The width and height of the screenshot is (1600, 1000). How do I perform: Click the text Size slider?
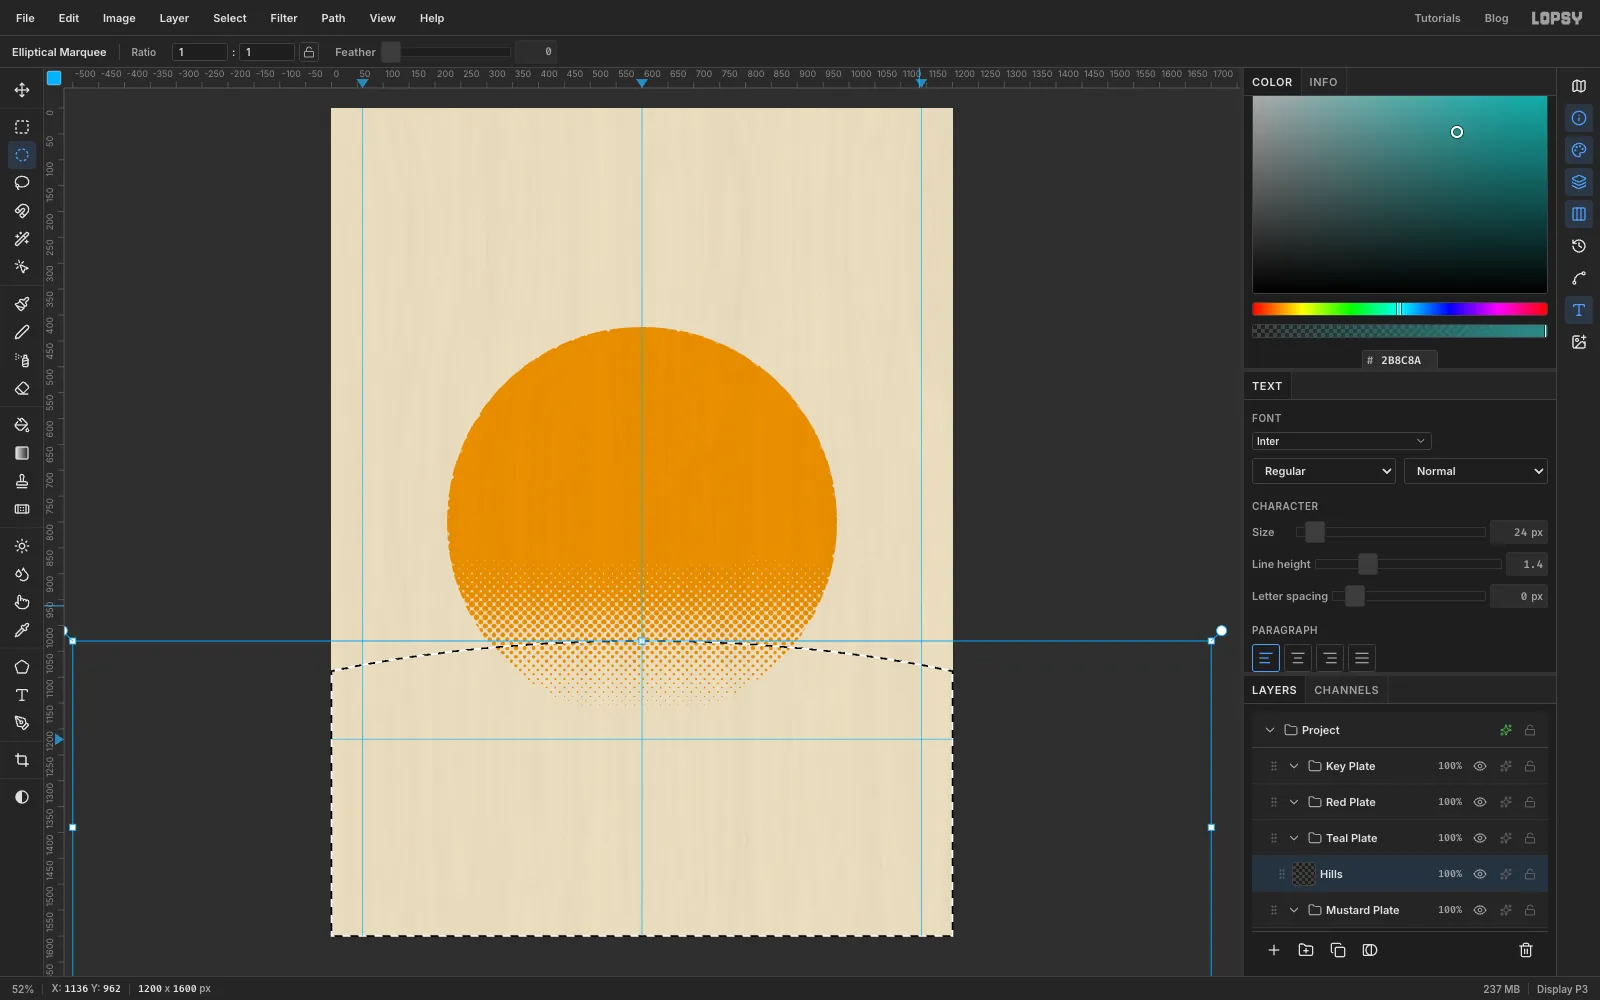(x=1391, y=532)
